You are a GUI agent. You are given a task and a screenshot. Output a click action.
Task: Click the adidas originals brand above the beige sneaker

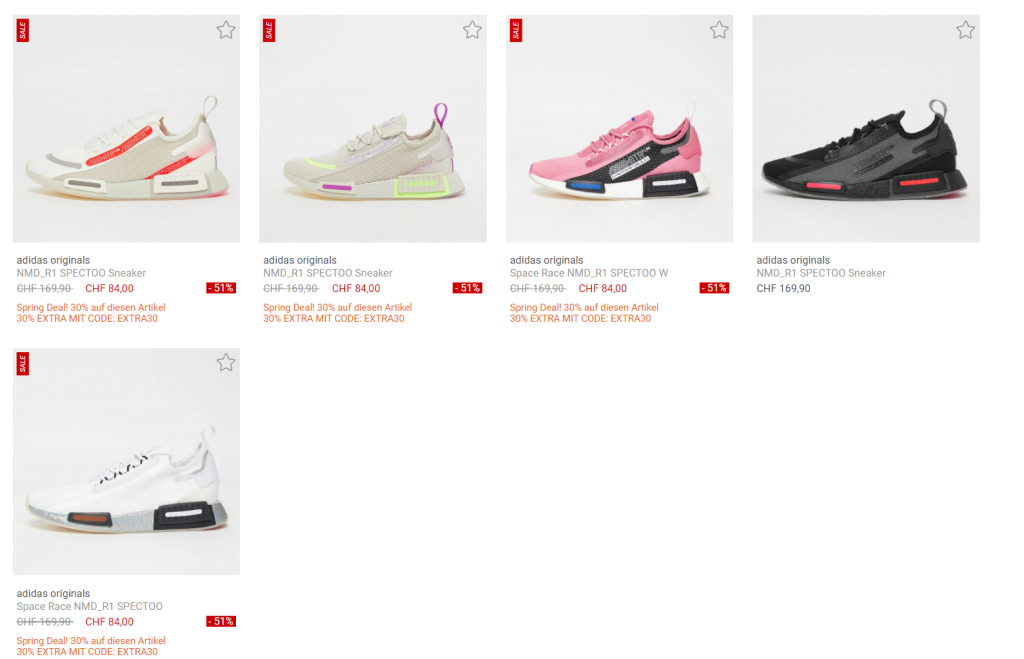(x=300, y=260)
